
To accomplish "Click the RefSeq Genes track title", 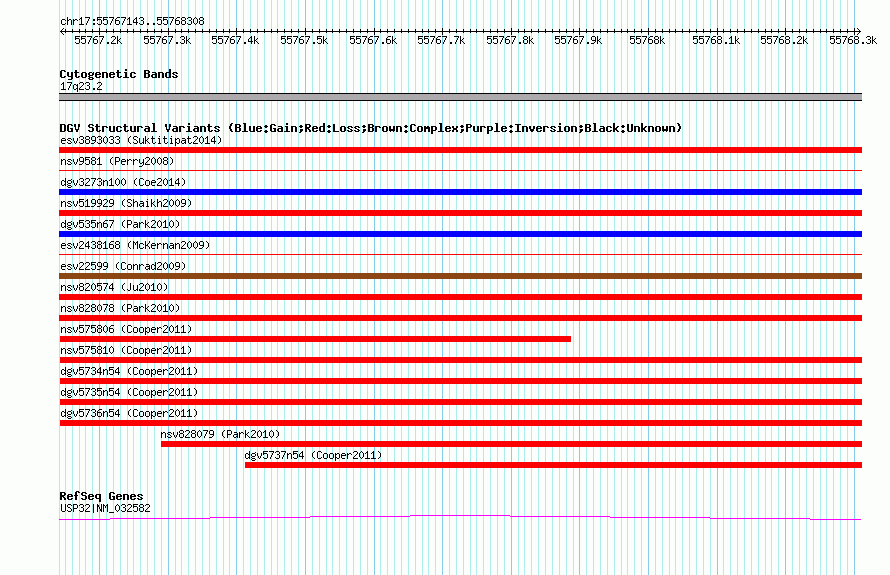I will click(x=101, y=496).
